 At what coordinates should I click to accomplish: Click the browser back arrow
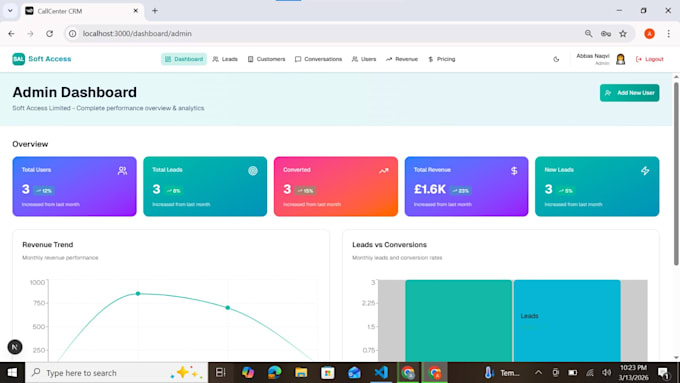pos(11,33)
